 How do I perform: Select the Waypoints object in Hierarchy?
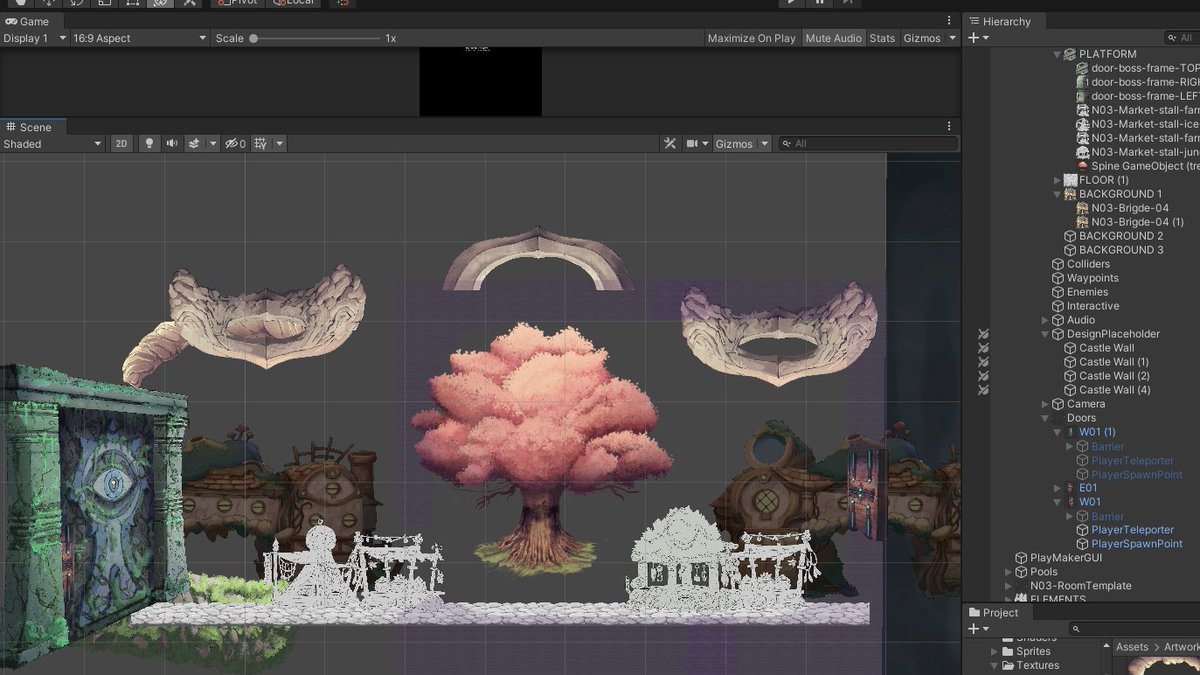tap(1085, 278)
